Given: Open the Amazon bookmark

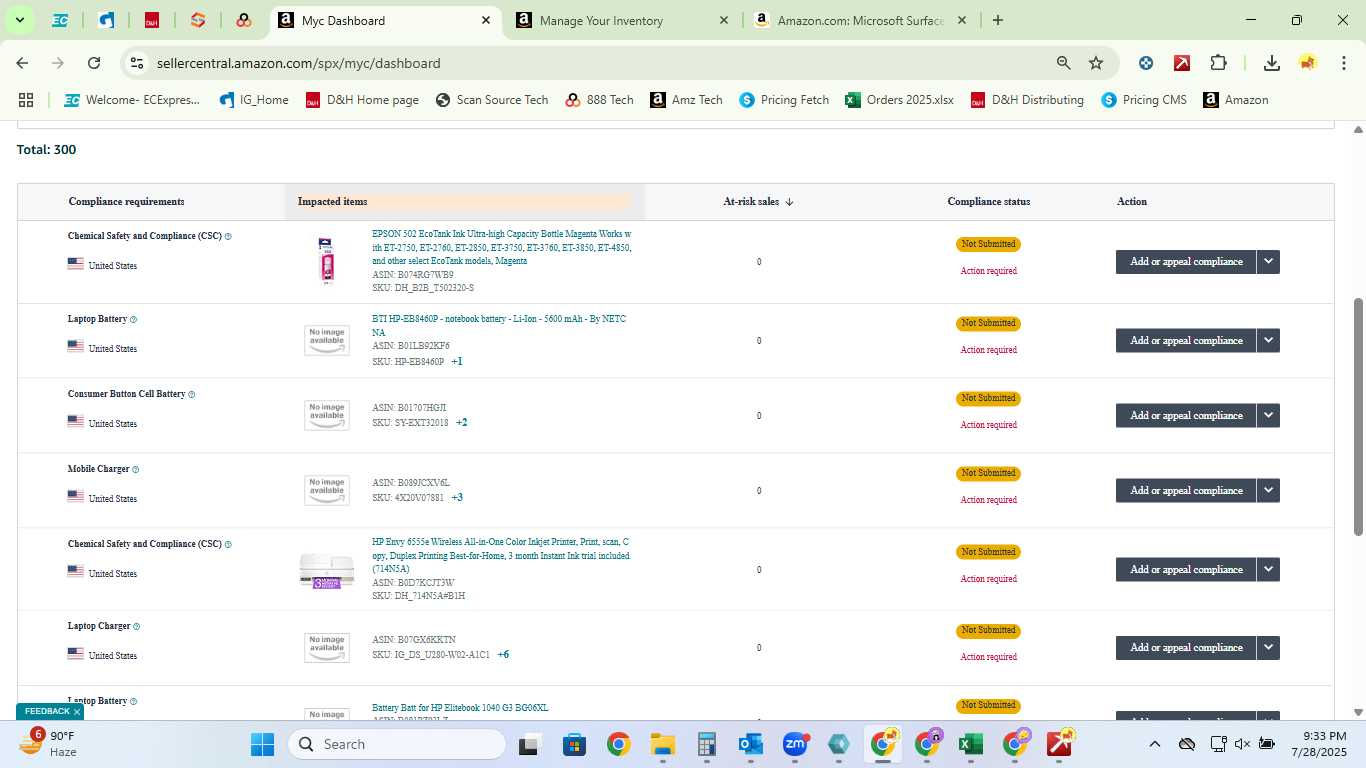Looking at the screenshot, I should pyautogui.click(x=1235, y=100).
